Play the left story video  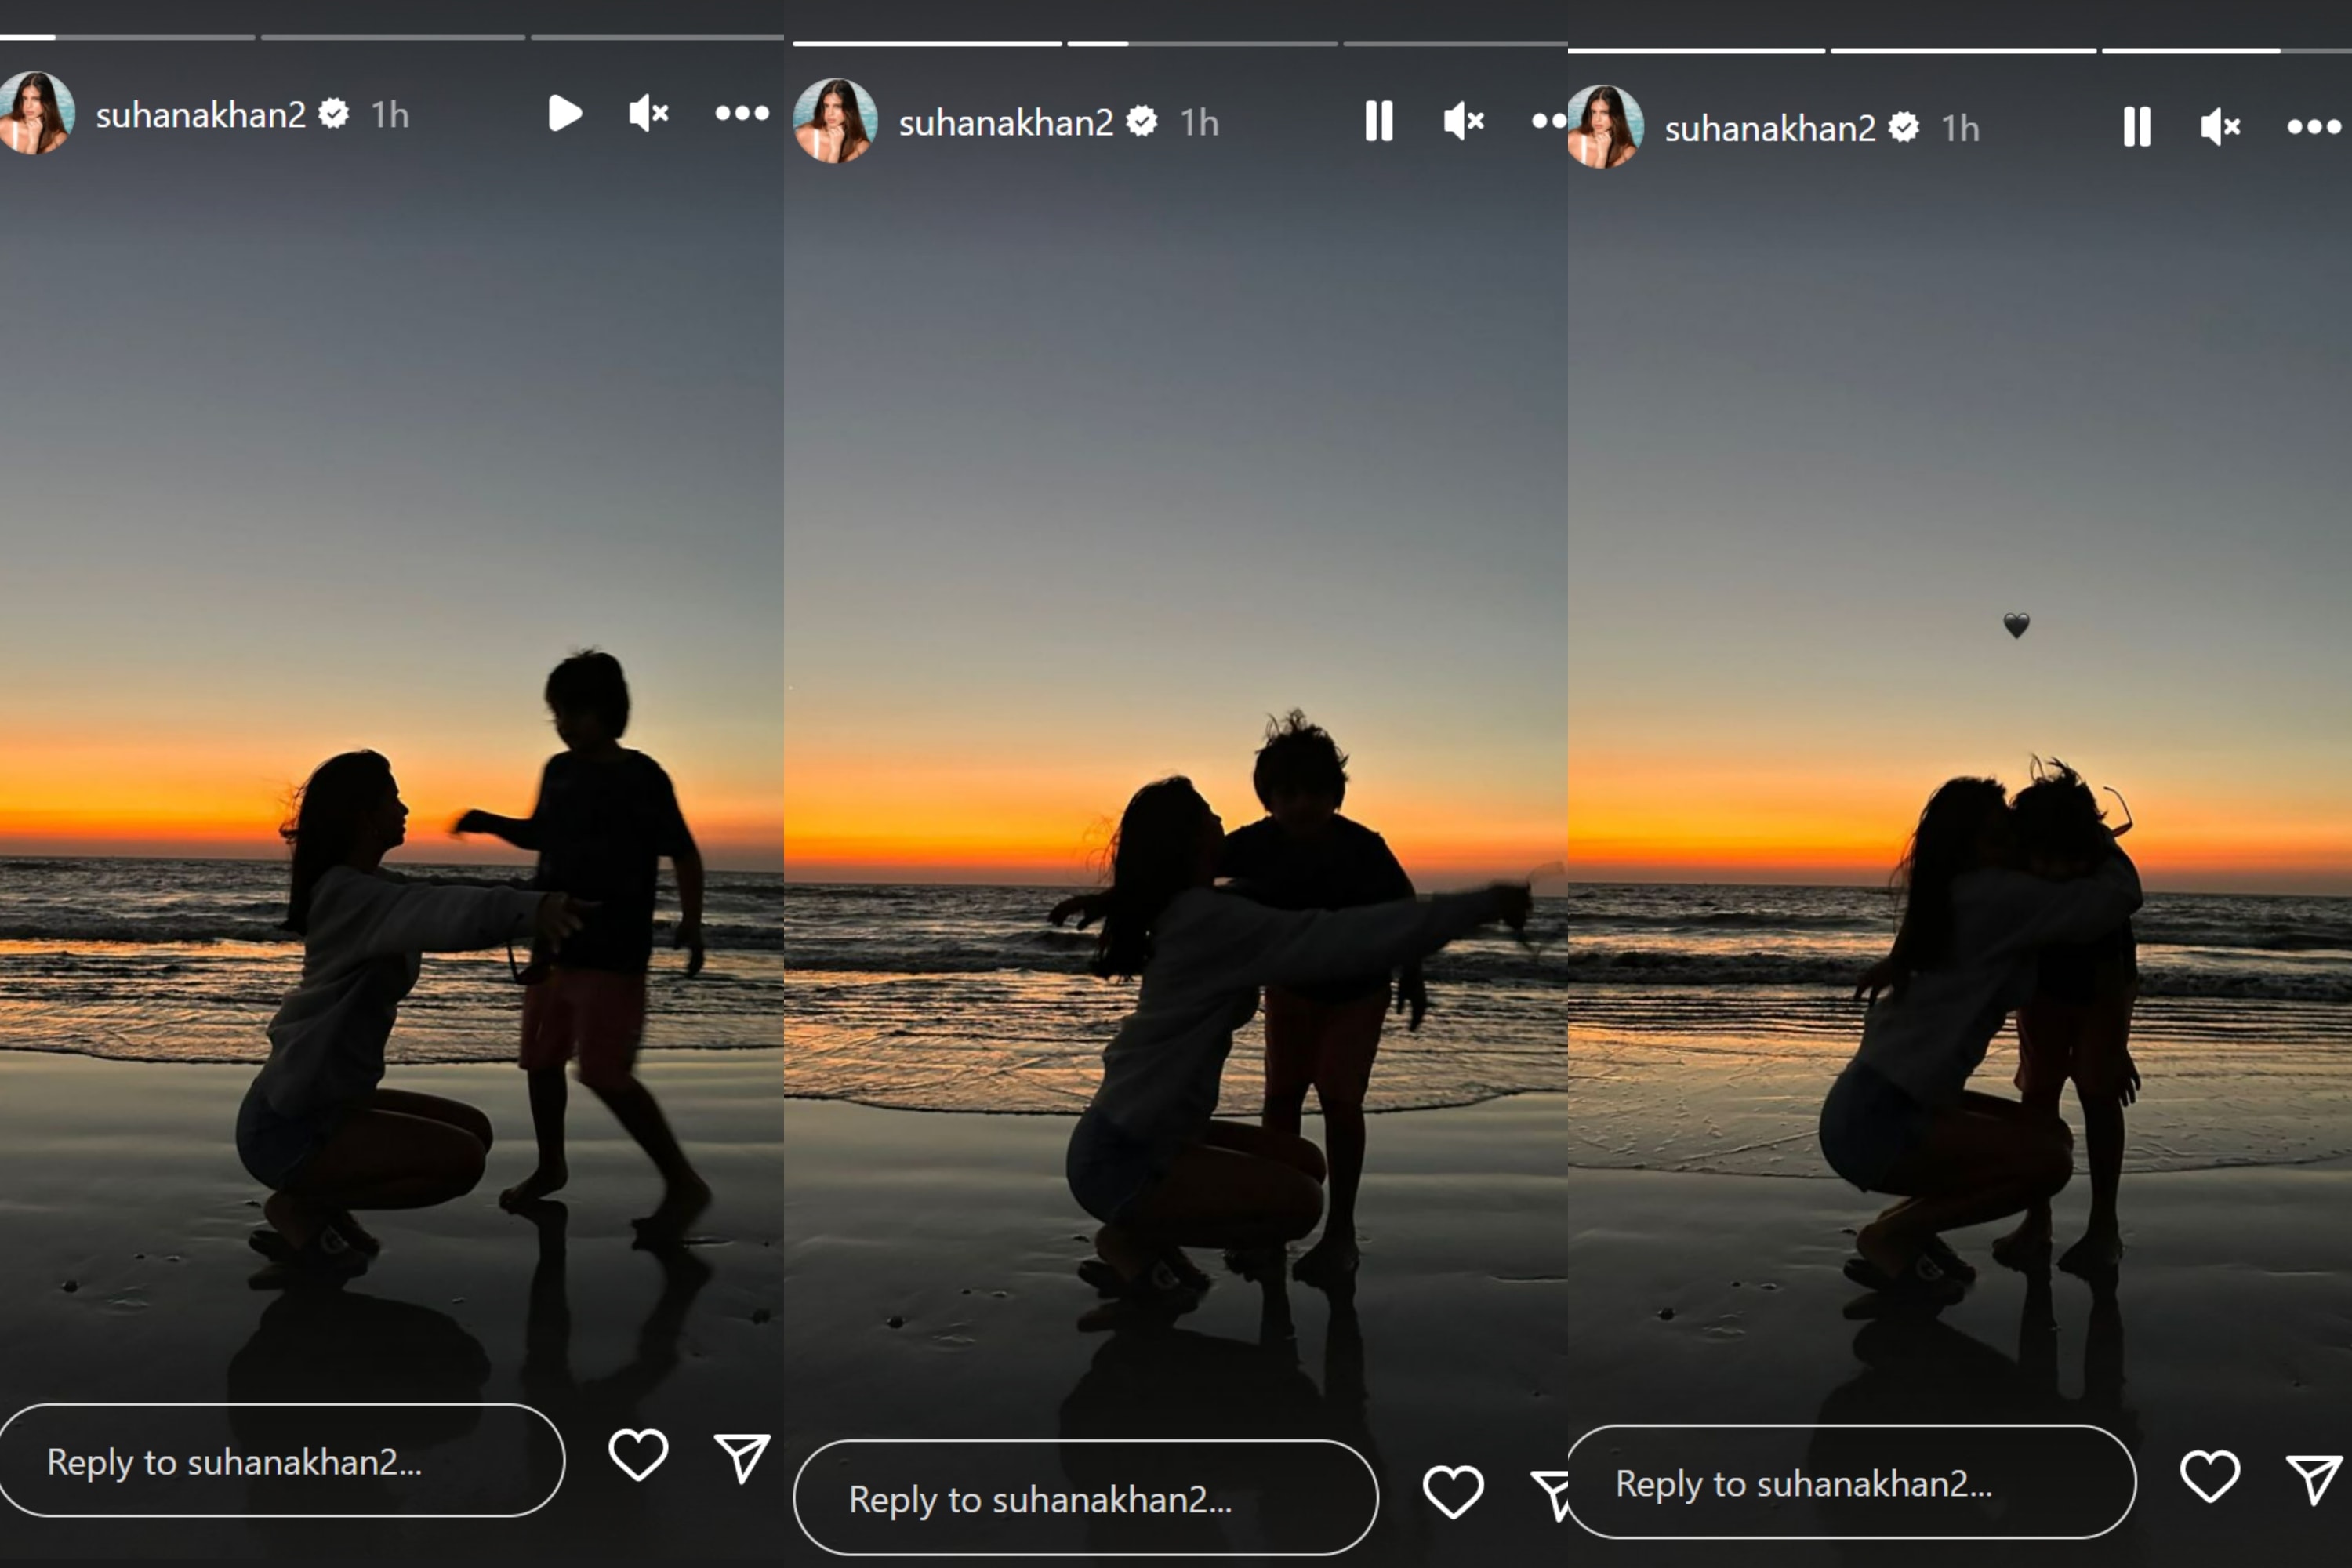pos(565,113)
